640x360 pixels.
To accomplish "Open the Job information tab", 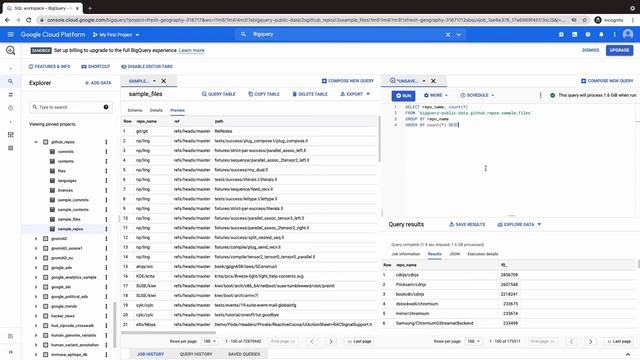I will point(406,254).
